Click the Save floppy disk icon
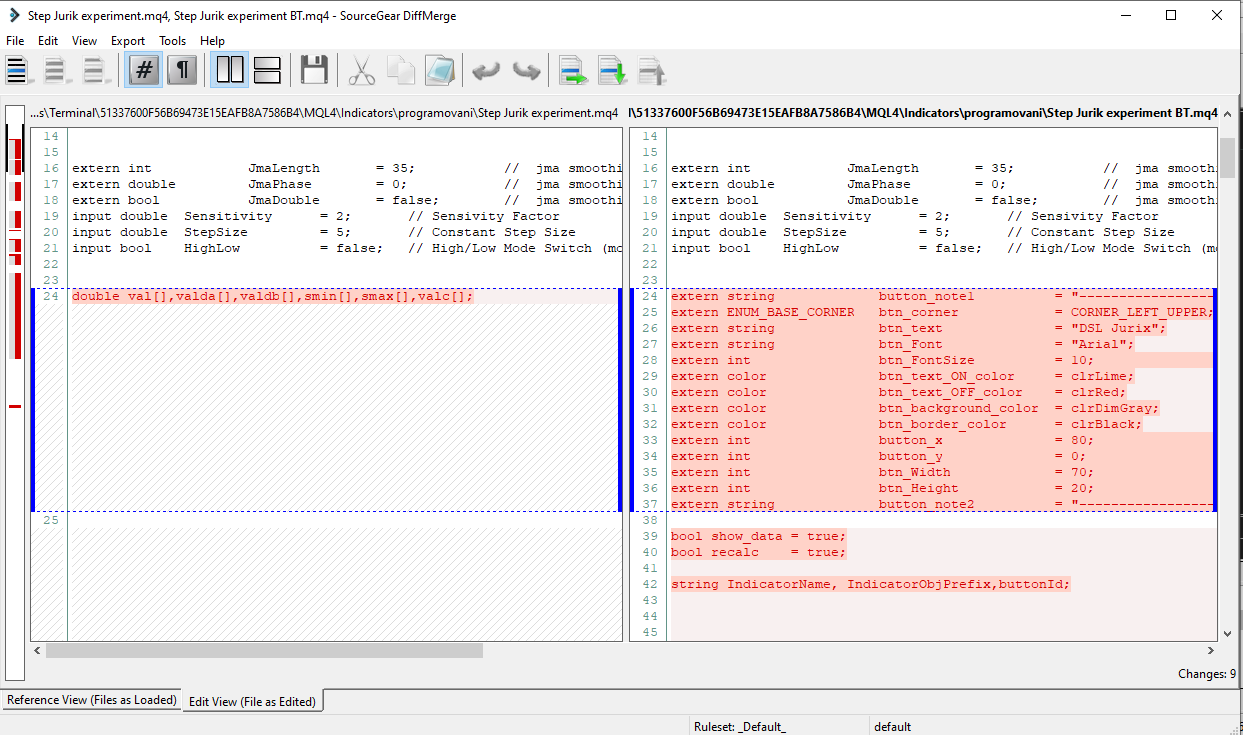Screen dimensions: 1243x735 point(314,70)
